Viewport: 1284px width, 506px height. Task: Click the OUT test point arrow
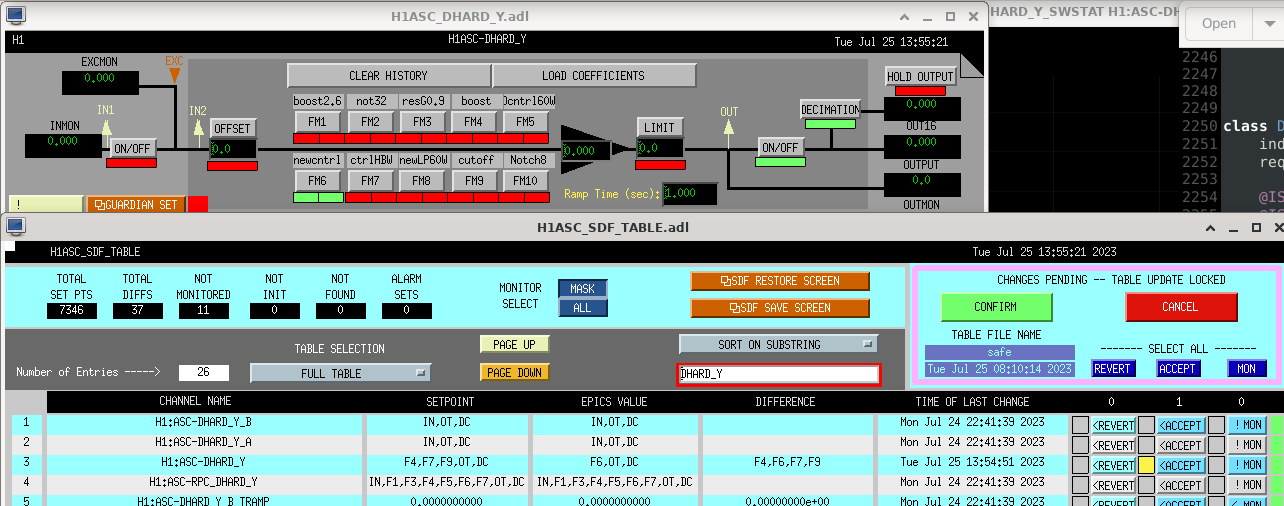(x=729, y=127)
